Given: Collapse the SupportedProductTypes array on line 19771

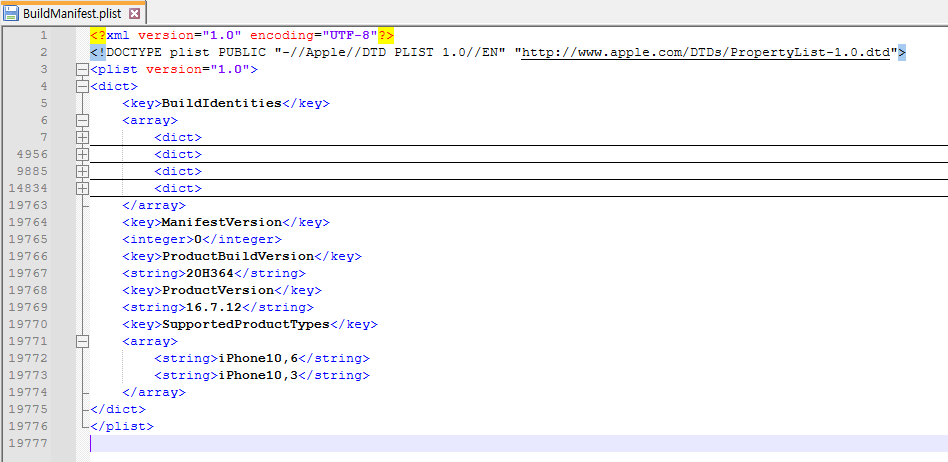Looking at the screenshot, I should pyautogui.click(x=82, y=341).
